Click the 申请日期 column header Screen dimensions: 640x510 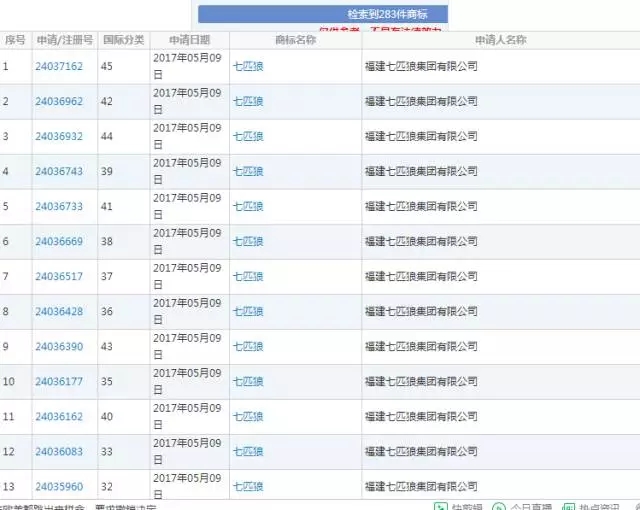pos(190,40)
